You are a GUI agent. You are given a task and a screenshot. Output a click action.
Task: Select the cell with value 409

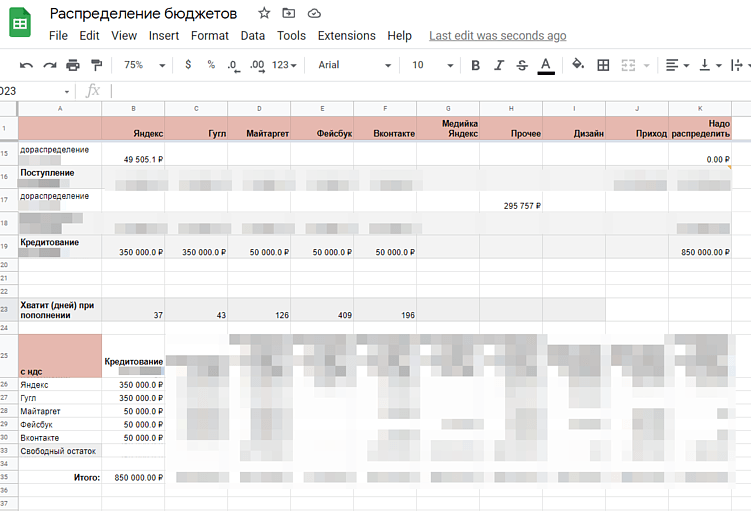[322, 310]
